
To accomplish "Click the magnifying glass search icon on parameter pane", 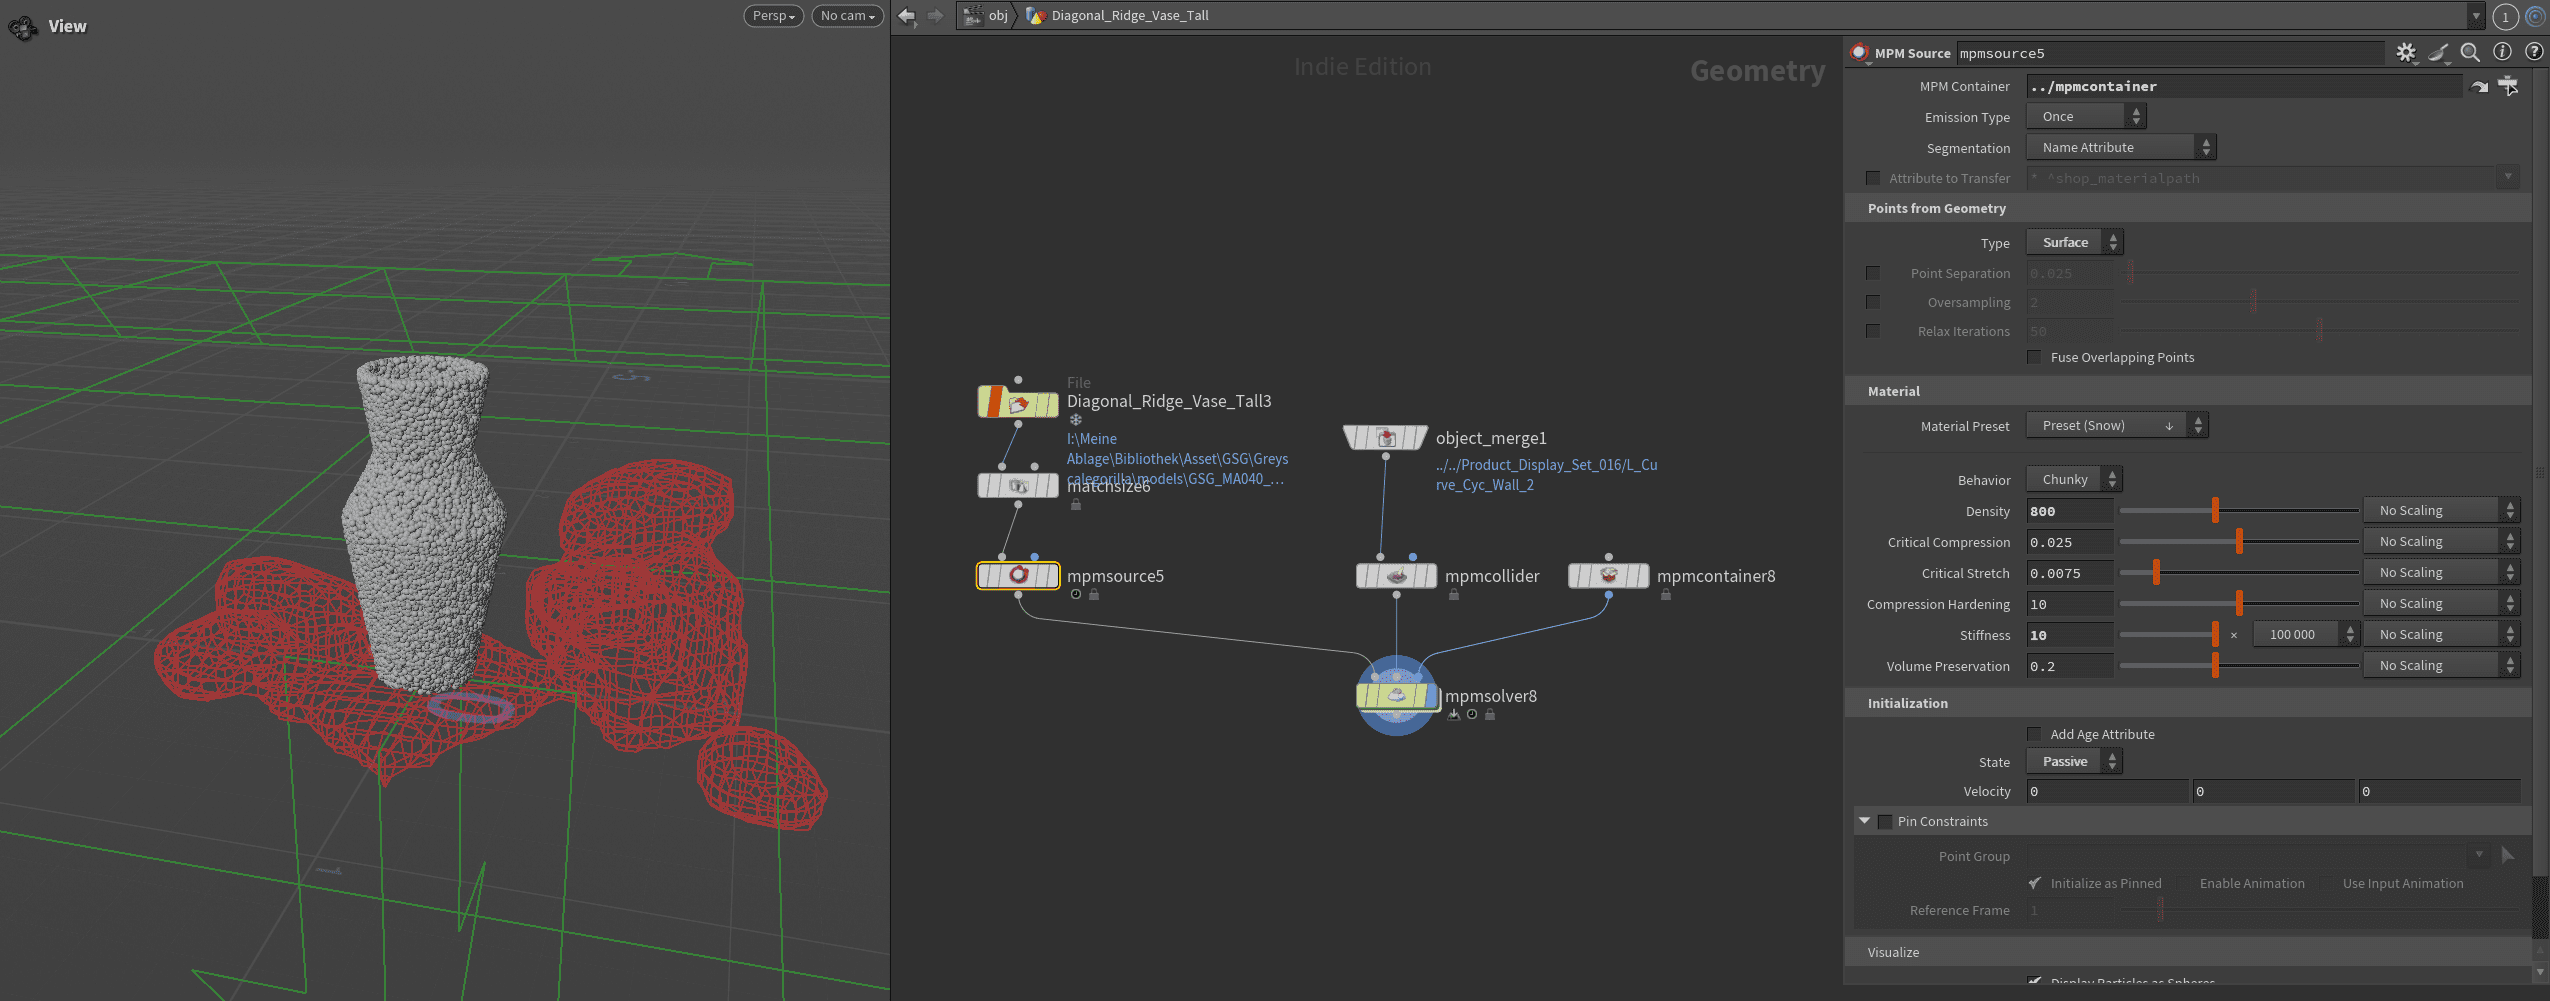I will pos(2470,53).
